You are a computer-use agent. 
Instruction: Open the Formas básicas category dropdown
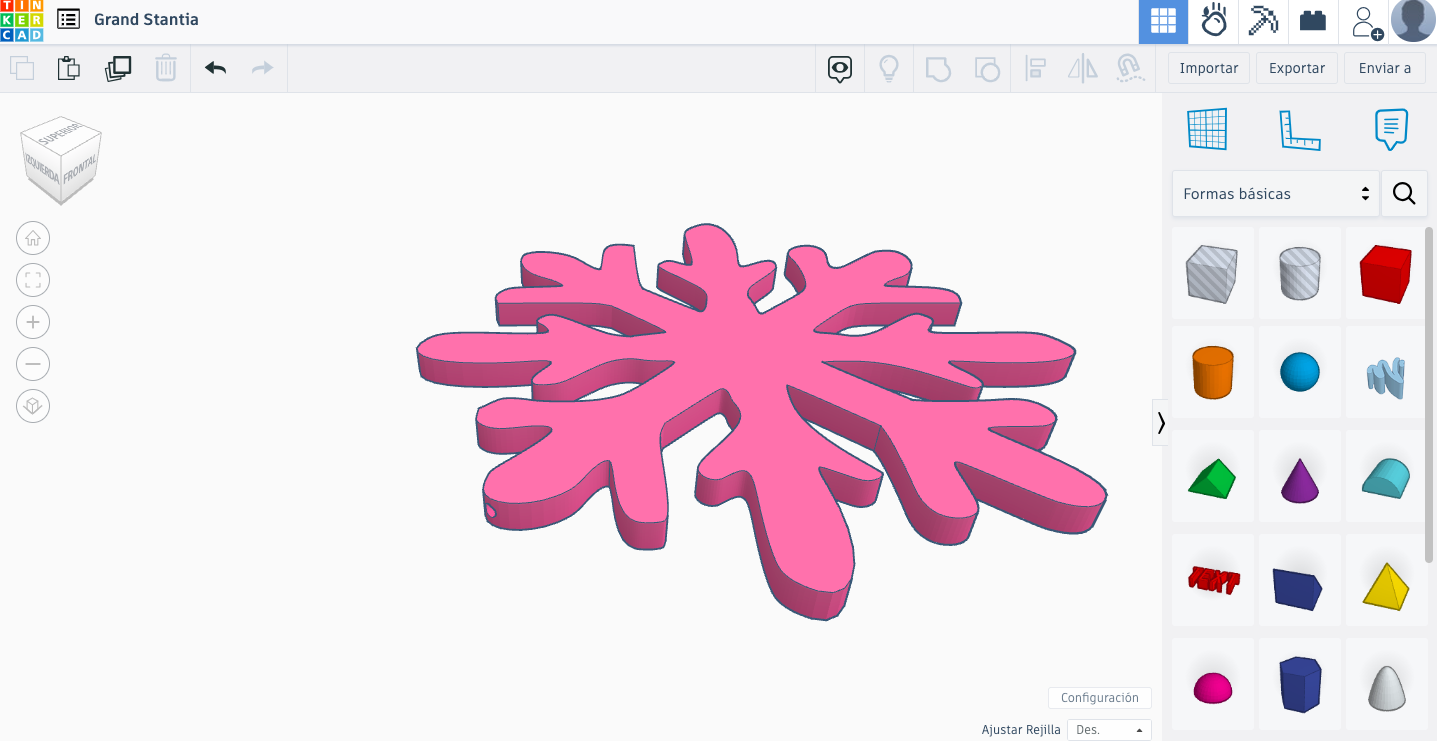pyautogui.click(x=1275, y=193)
